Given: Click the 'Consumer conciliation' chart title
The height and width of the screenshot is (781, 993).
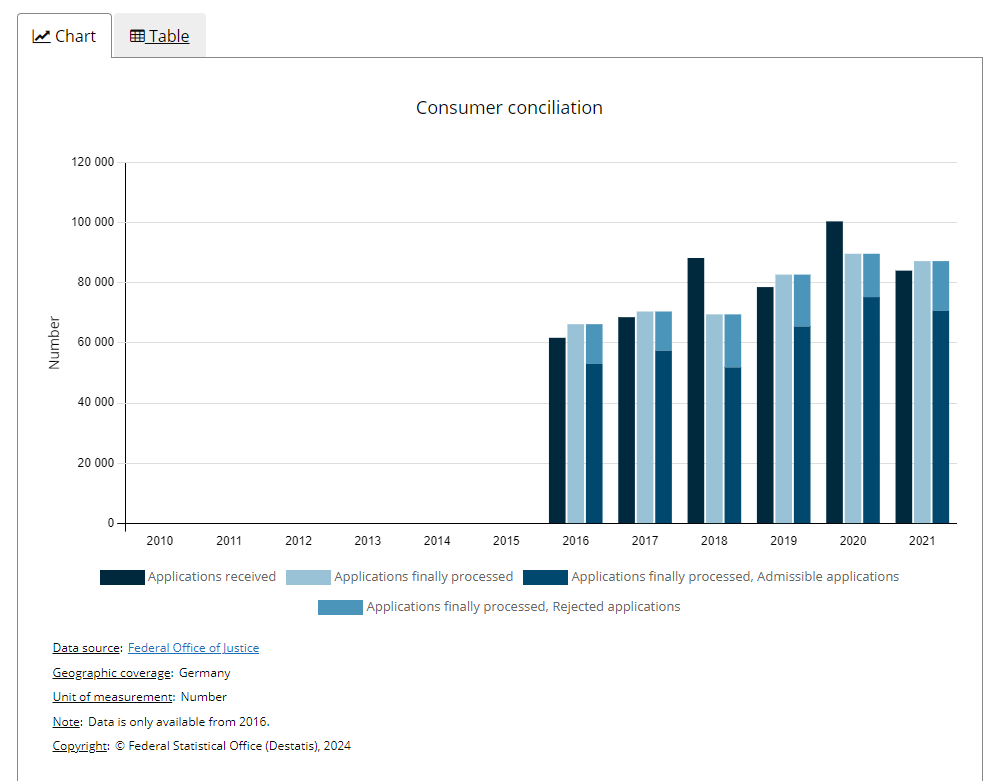Looking at the screenshot, I should [509, 108].
